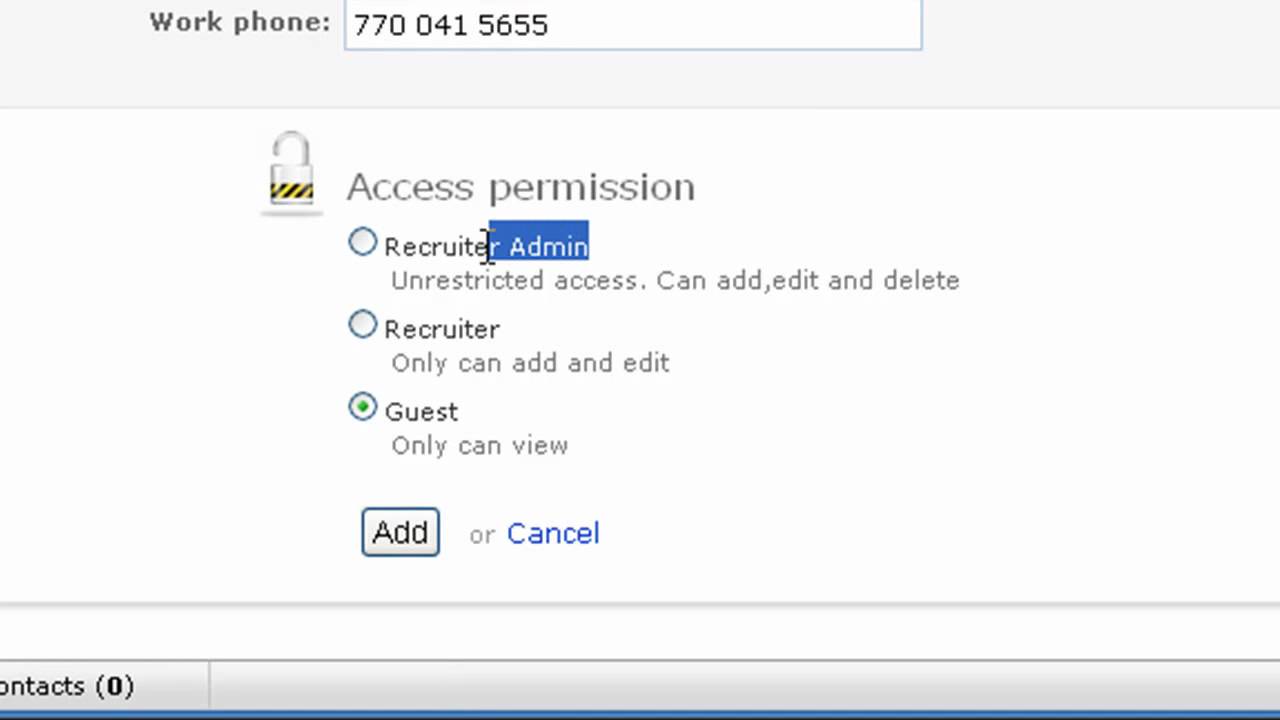Click the highlighted "Admin" text
The width and height of the screenshot is (1280, 720).
coord(547,246)
